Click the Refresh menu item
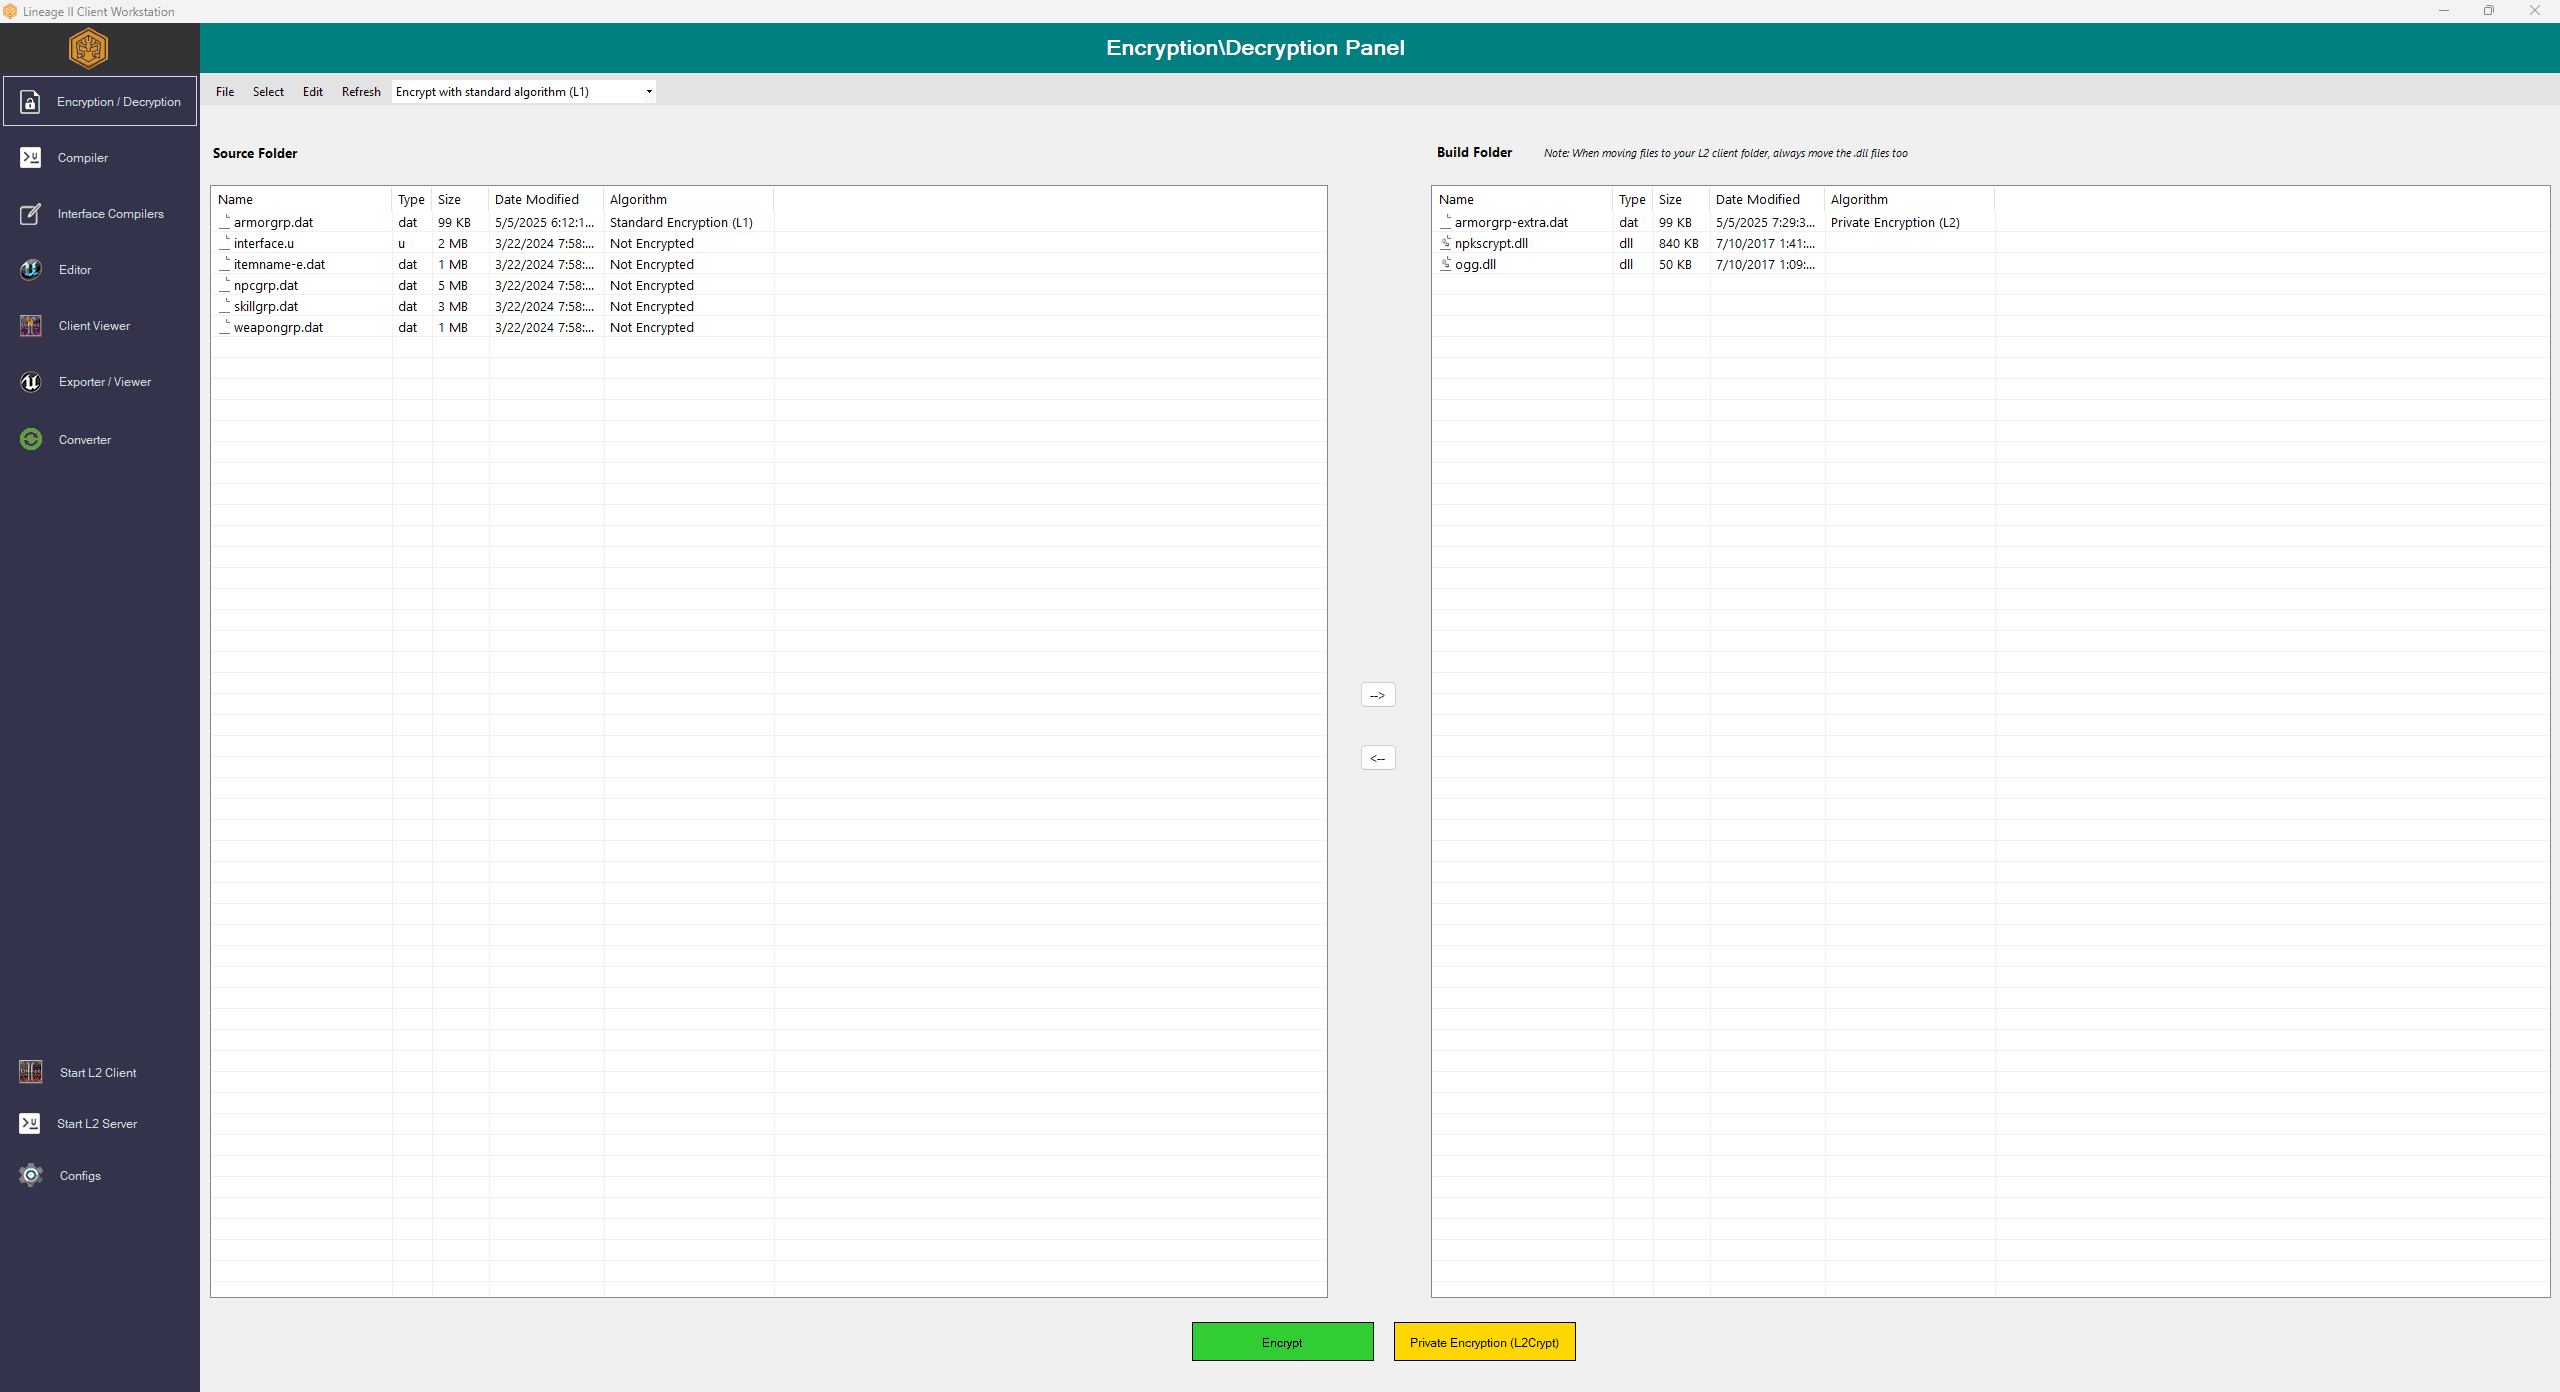The image size is (2560, 1392). tap(361, 92)
